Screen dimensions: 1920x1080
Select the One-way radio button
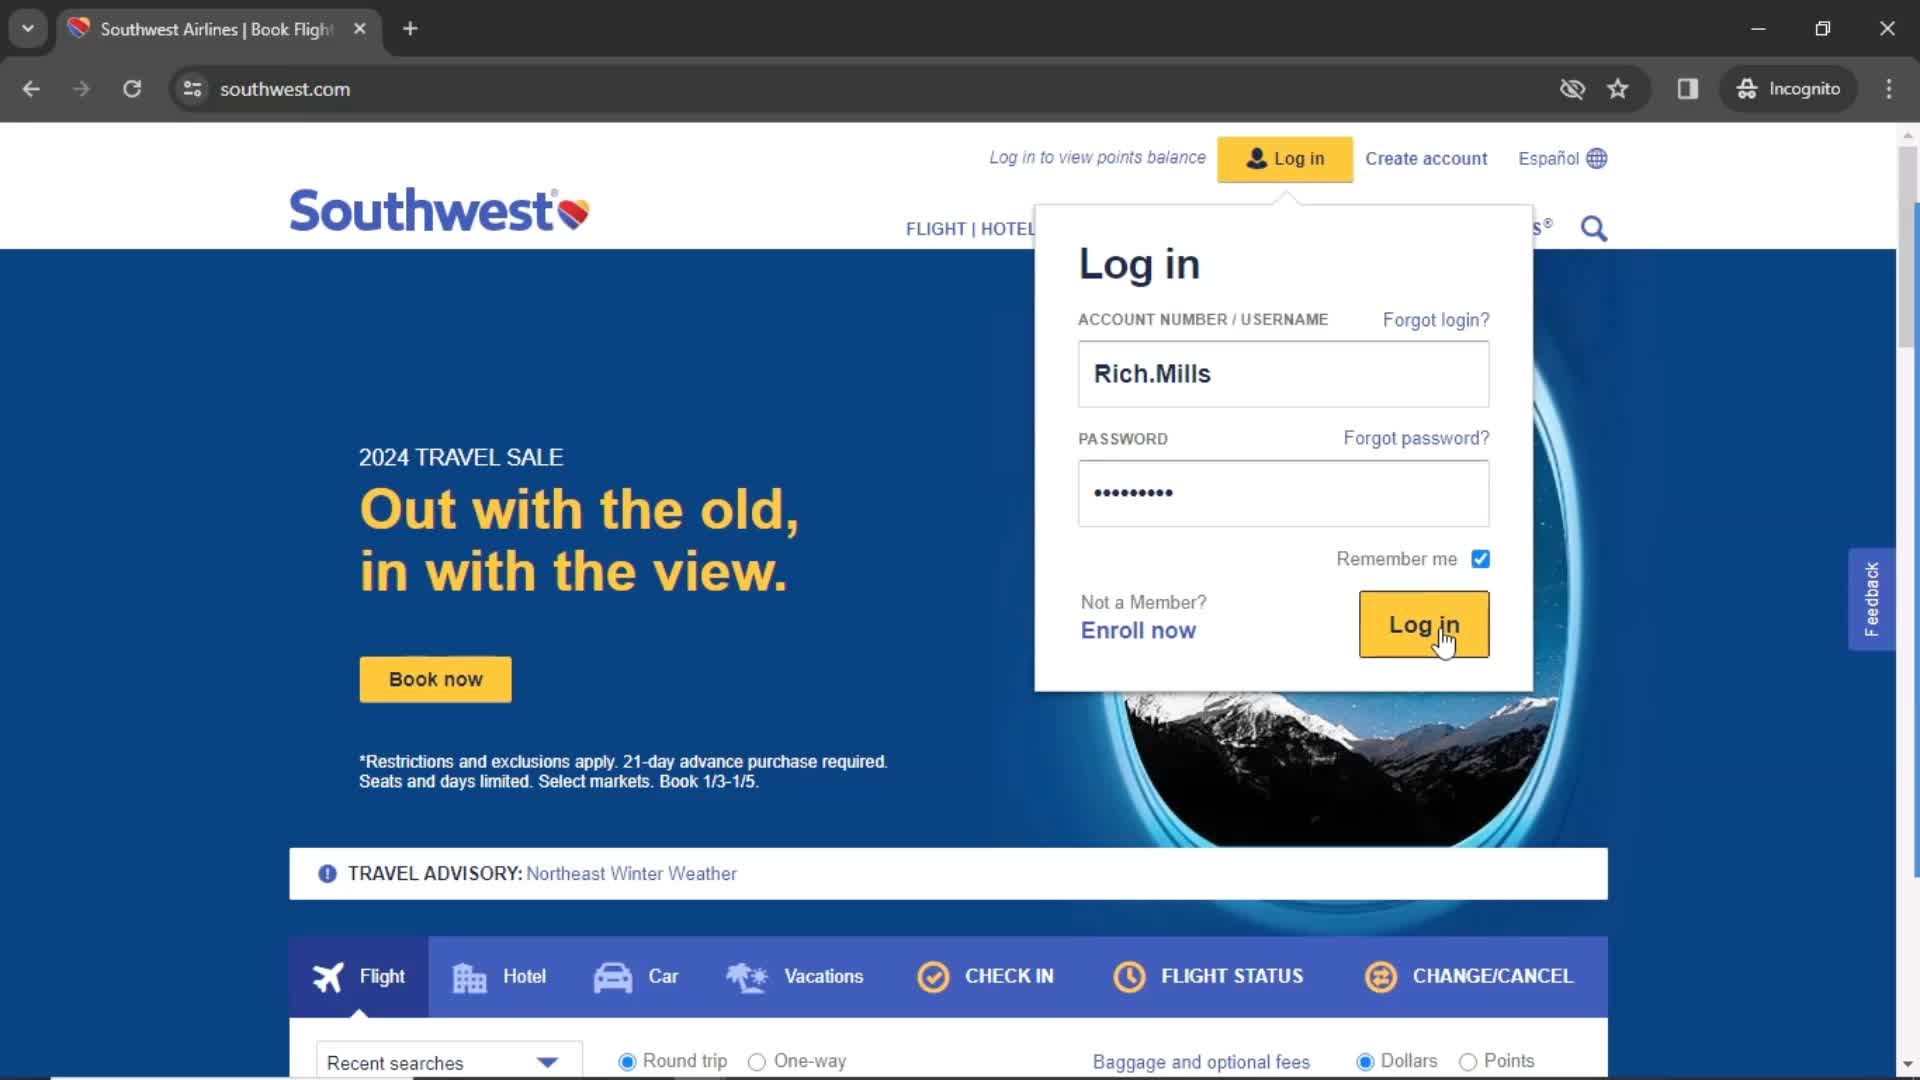pyautogui.click(x=757, y=1060)
